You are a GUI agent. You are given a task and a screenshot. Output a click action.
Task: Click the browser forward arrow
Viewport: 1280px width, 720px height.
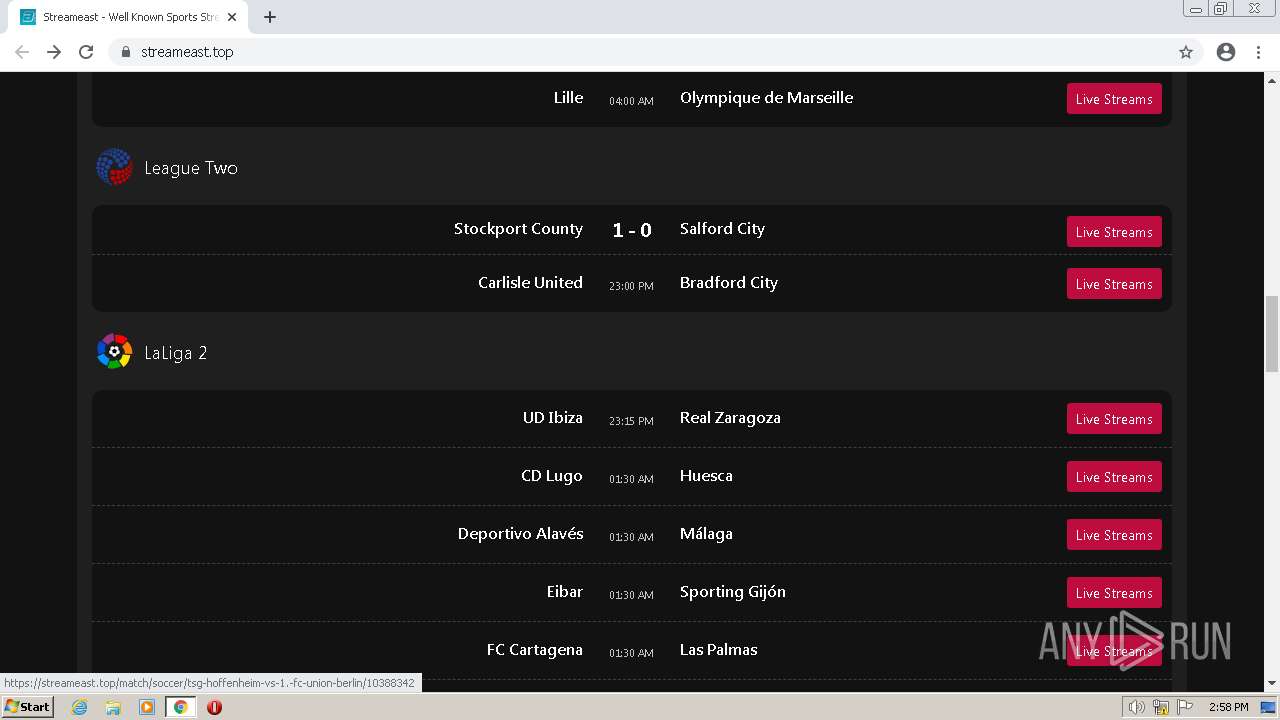[x=54, y=52]
